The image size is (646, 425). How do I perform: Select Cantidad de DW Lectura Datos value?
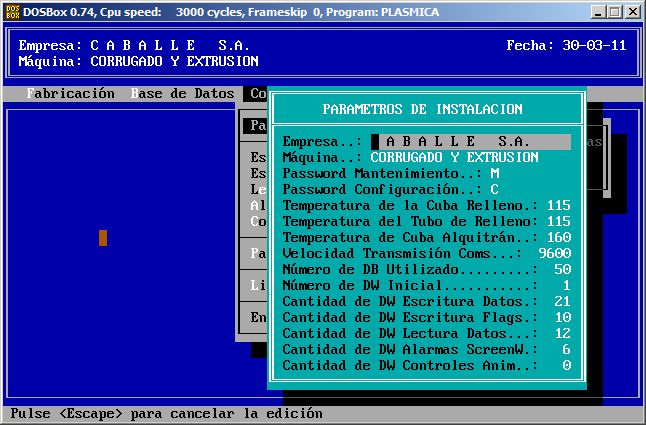(562, 334)
